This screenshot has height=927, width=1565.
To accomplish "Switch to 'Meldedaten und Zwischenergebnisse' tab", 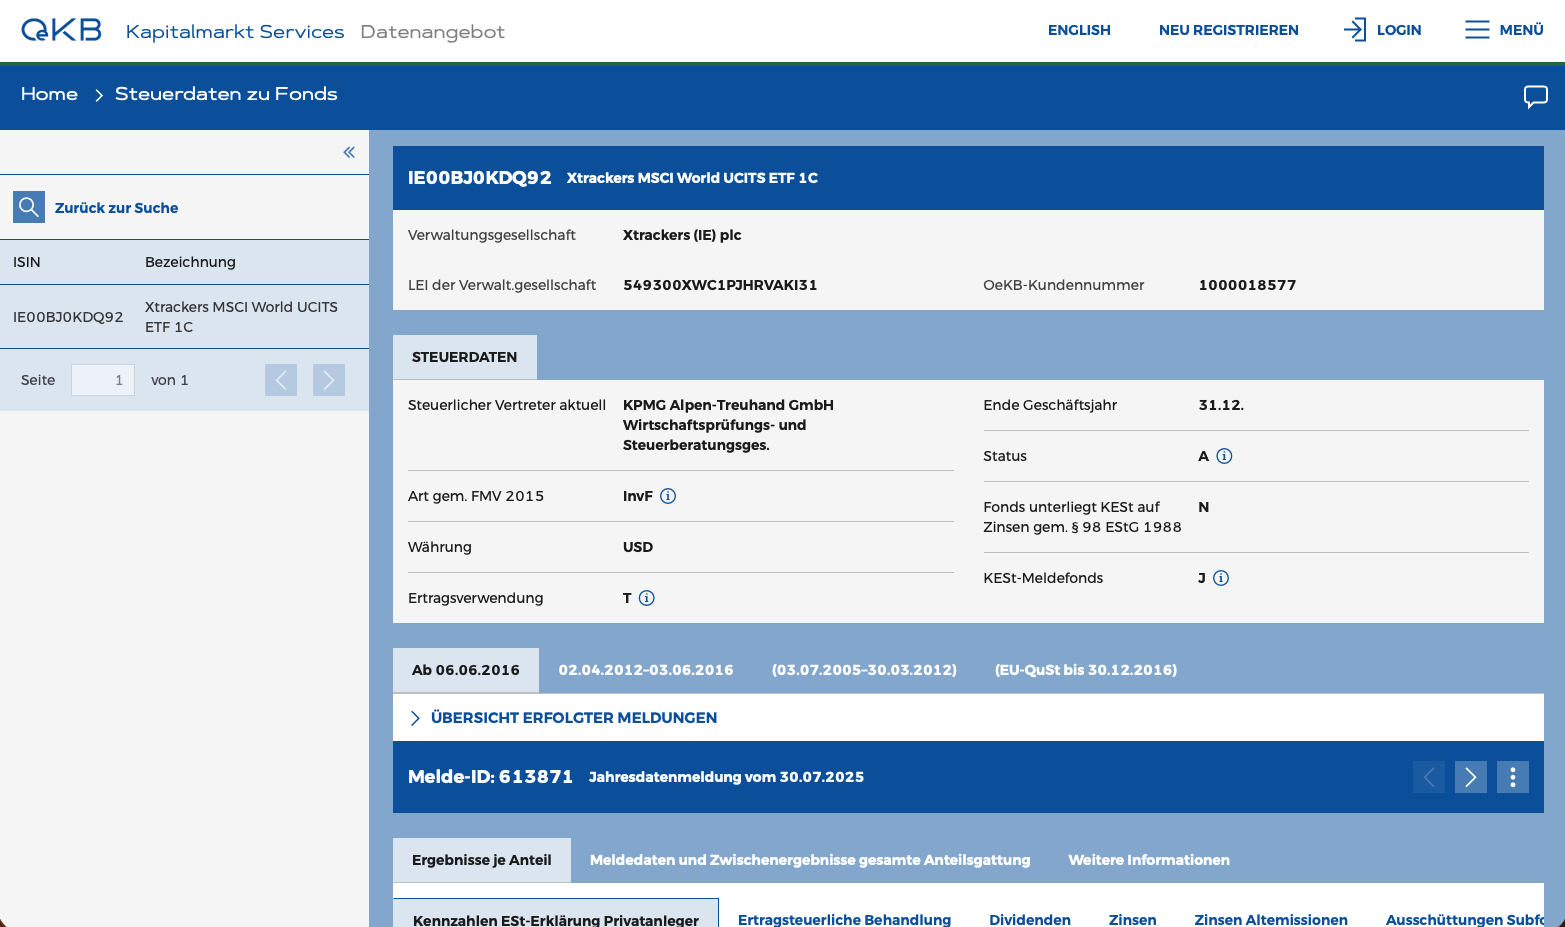I will 809,860.
